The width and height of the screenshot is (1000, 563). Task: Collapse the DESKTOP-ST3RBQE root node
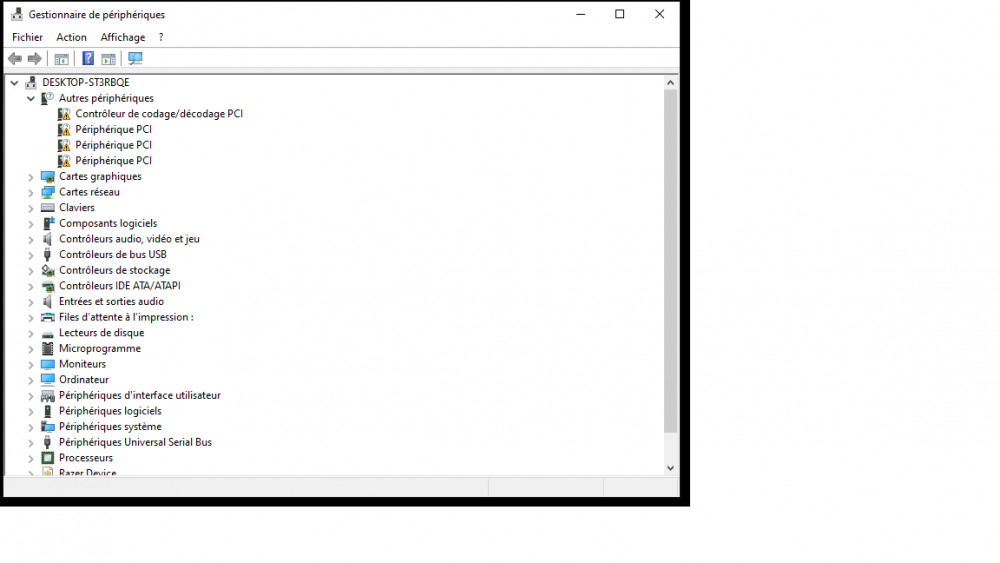14,83
